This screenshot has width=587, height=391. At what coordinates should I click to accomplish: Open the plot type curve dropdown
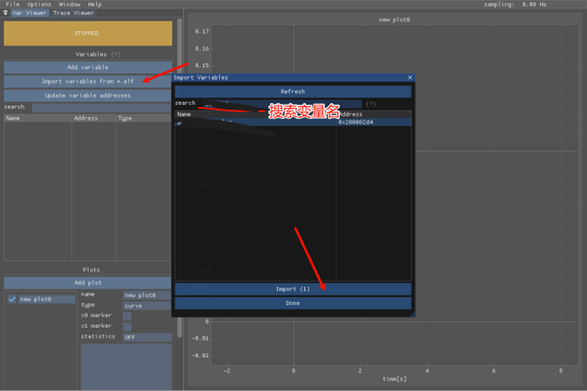pyautogui.click(x=147, y=306)
